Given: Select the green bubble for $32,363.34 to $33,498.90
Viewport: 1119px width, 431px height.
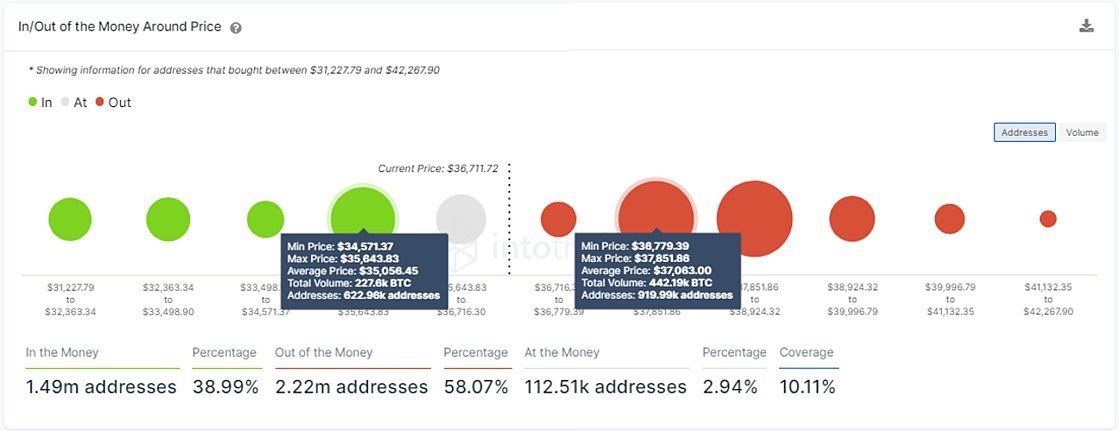Looking at the screenshot, I should click(168, 219).
